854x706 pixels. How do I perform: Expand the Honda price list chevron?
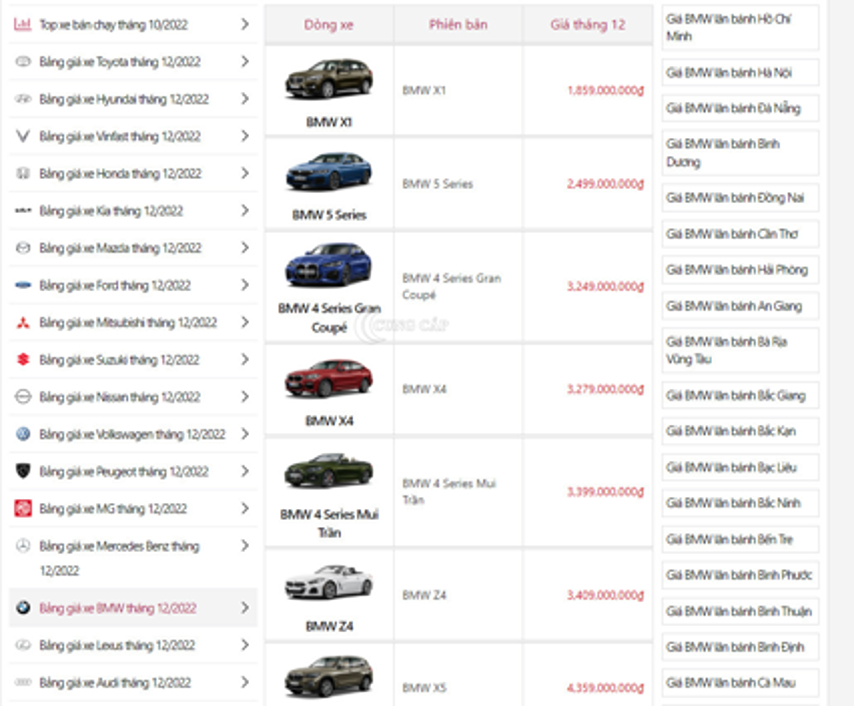click(x=245, y=173)
